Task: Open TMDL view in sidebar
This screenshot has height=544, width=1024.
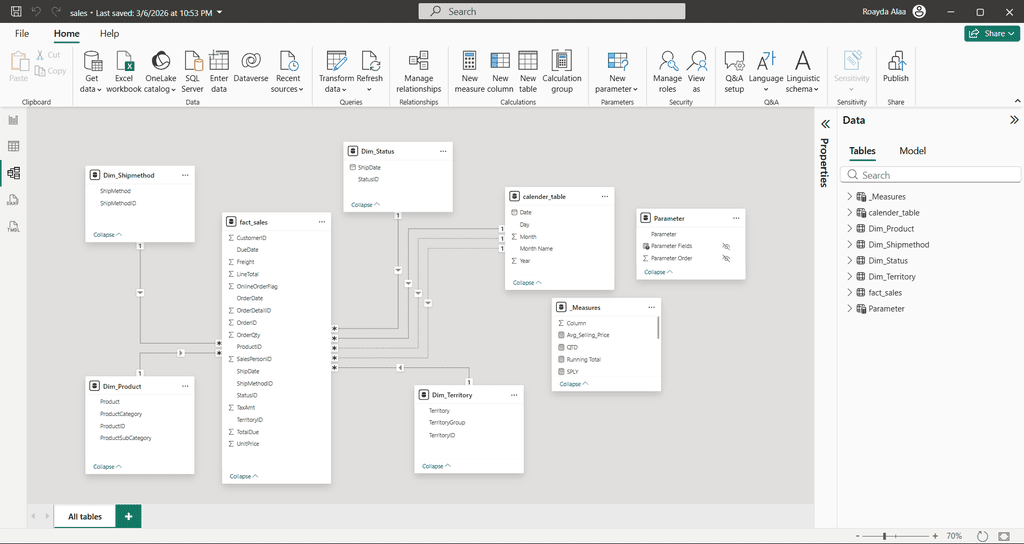Action: pyautogui.click(x=14, y=226)
